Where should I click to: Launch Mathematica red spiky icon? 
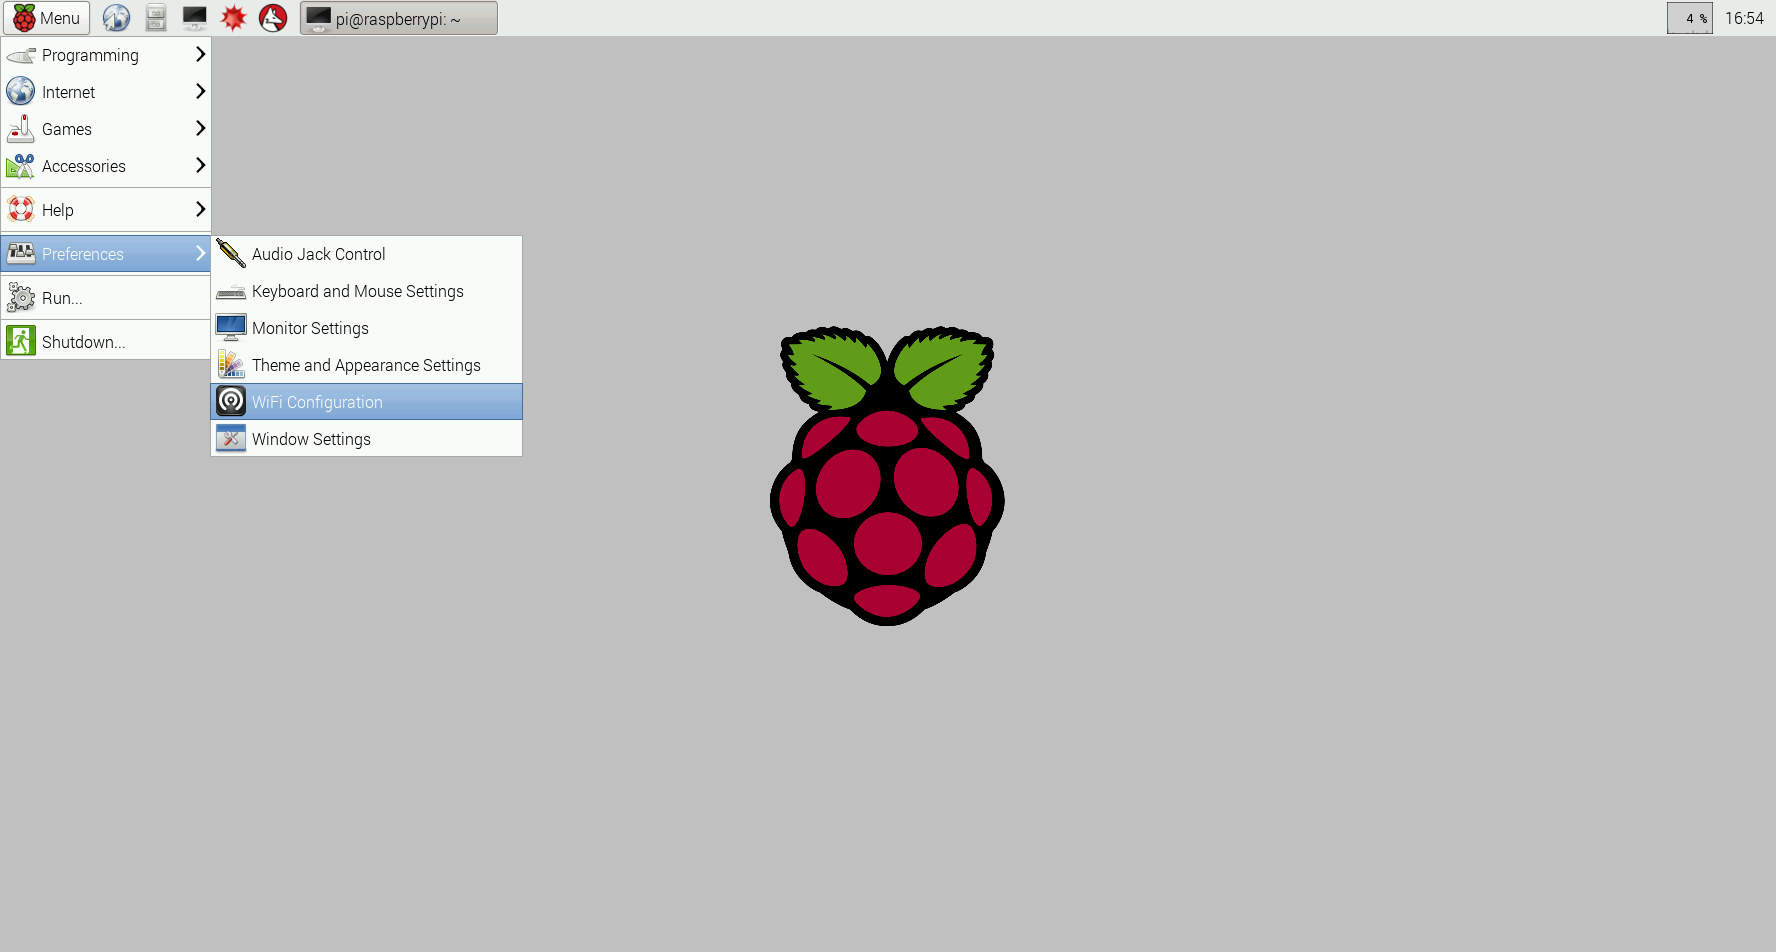coord(234,18)
